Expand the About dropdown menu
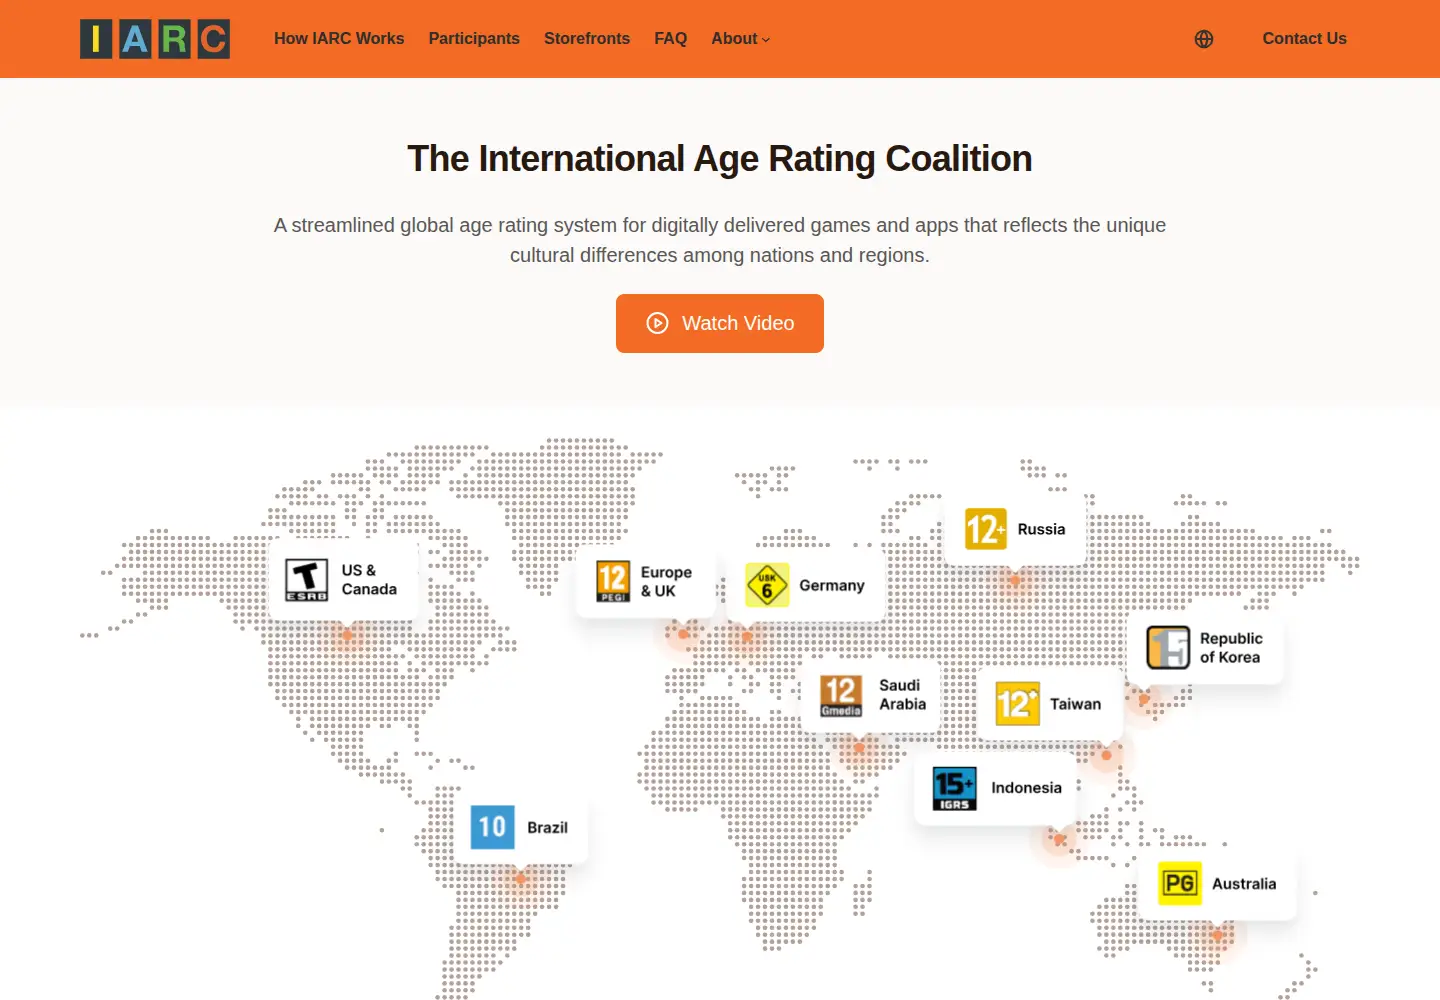Screen dimensions: 1440x1000 [x=741, y=39]
